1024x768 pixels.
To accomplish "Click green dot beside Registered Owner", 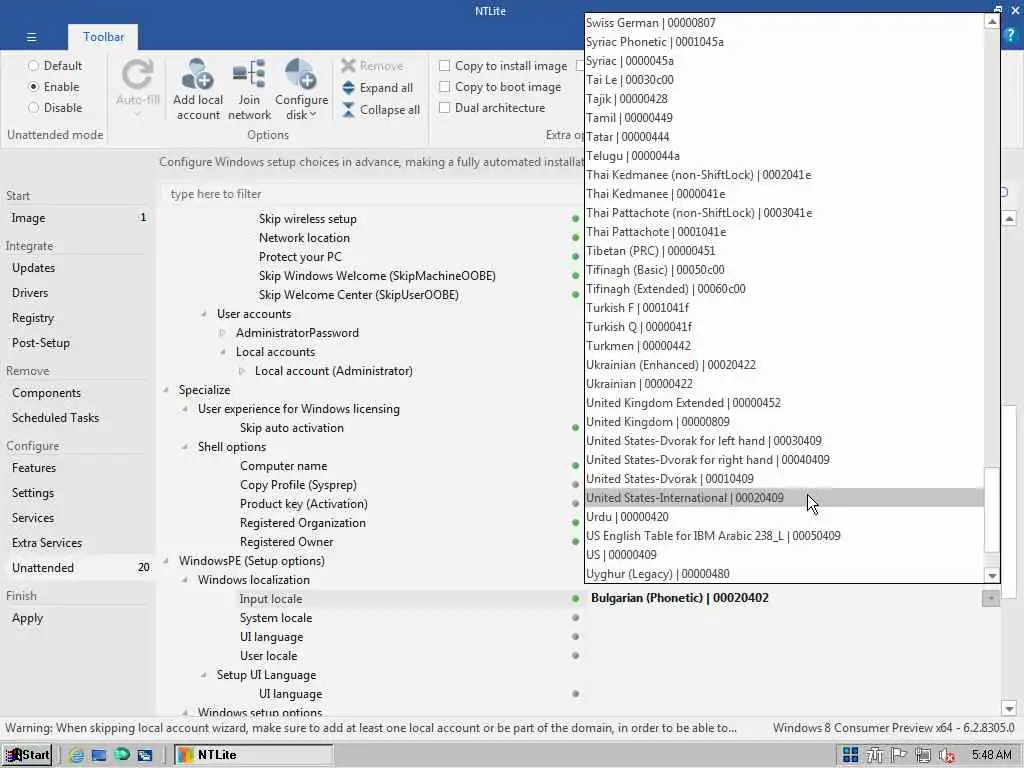I will [575, 542].
